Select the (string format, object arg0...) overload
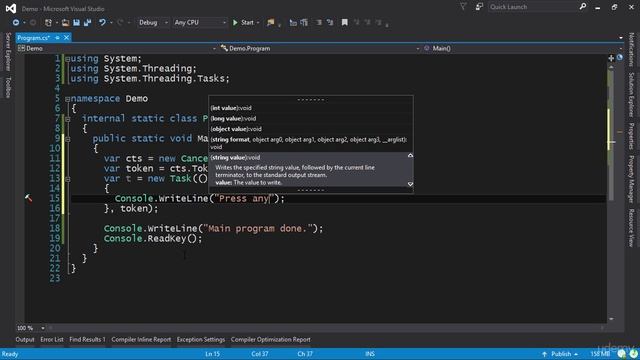 (311, 143)
